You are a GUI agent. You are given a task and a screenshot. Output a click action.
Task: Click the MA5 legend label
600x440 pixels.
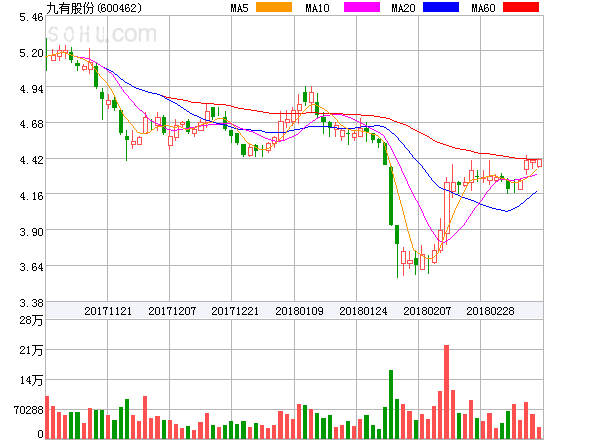[239, 8]
